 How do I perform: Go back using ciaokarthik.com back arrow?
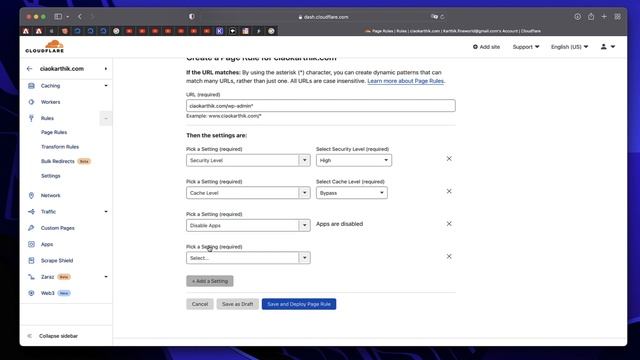29,69
